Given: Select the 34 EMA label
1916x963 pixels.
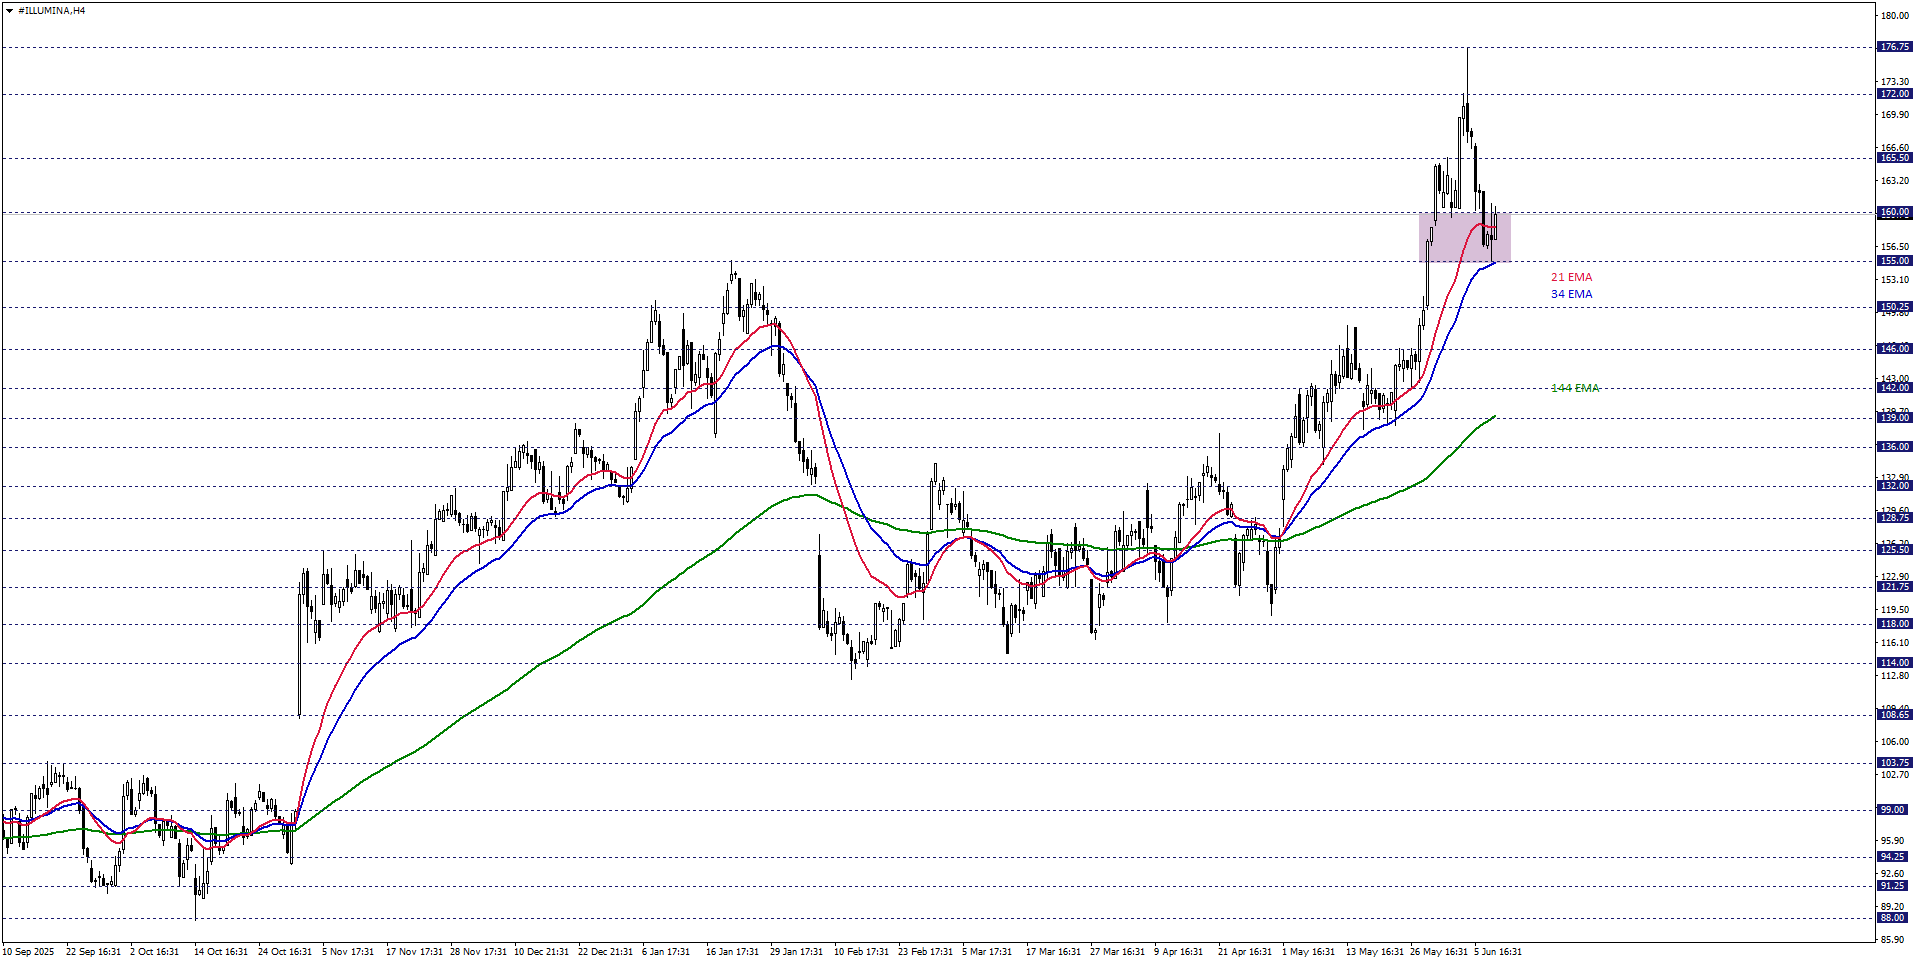Looking at the screenshot, I should (x=1571, y=294).
